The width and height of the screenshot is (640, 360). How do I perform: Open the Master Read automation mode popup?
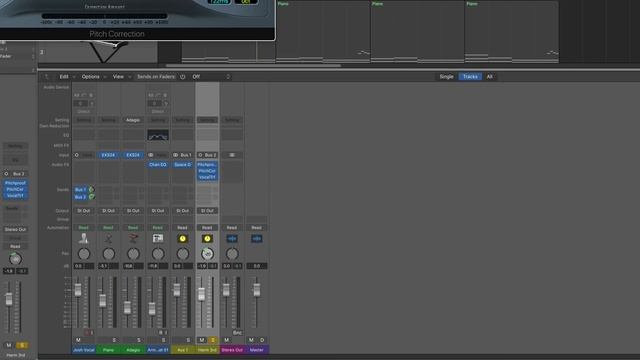[257, 227]
